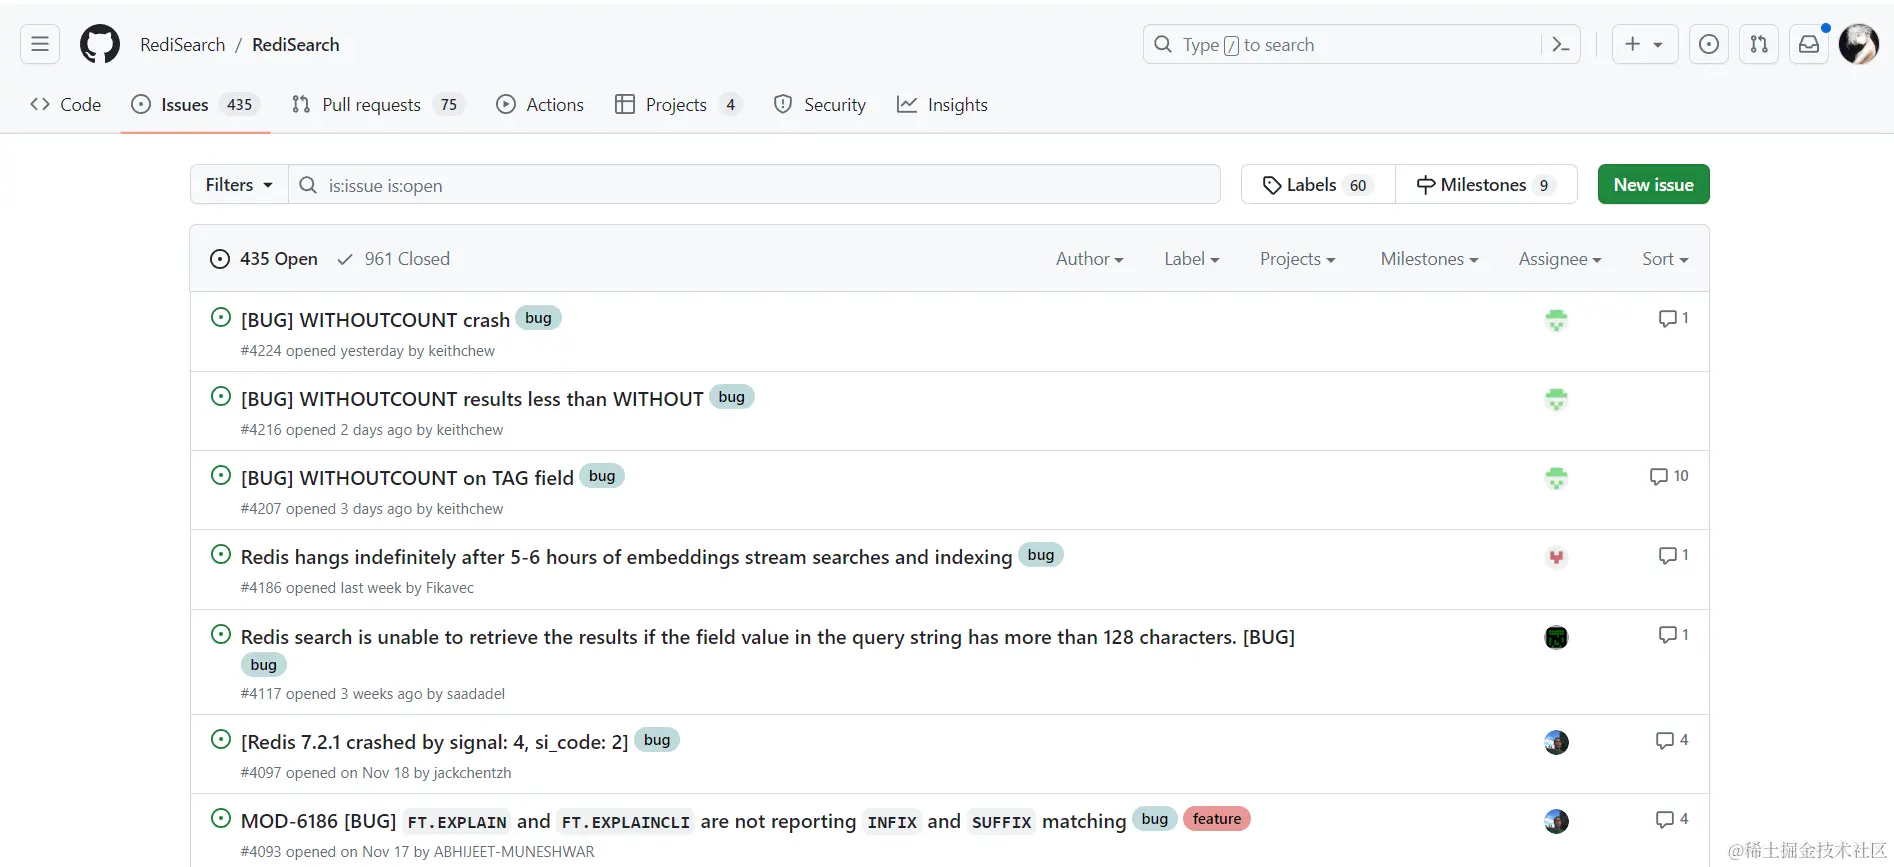Open the Labels 60 page

click(1318, 184)
